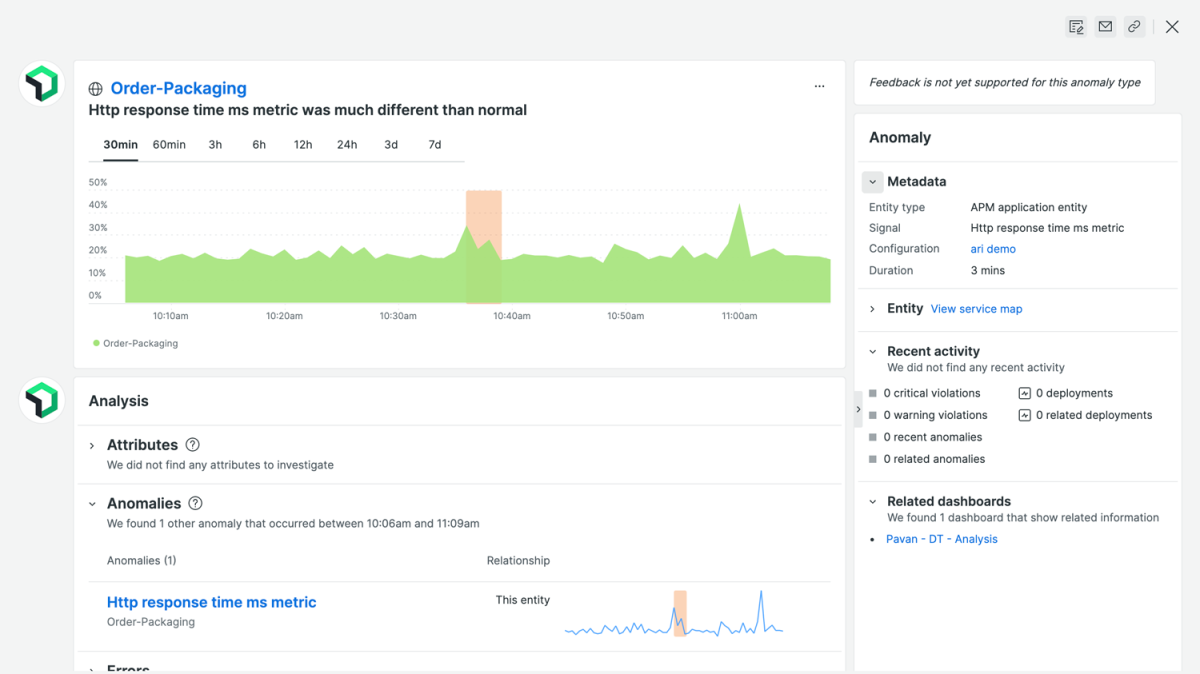Click the related deployments icon
Viewport: 1200px width, 674px height.
tap(1024, 416)
